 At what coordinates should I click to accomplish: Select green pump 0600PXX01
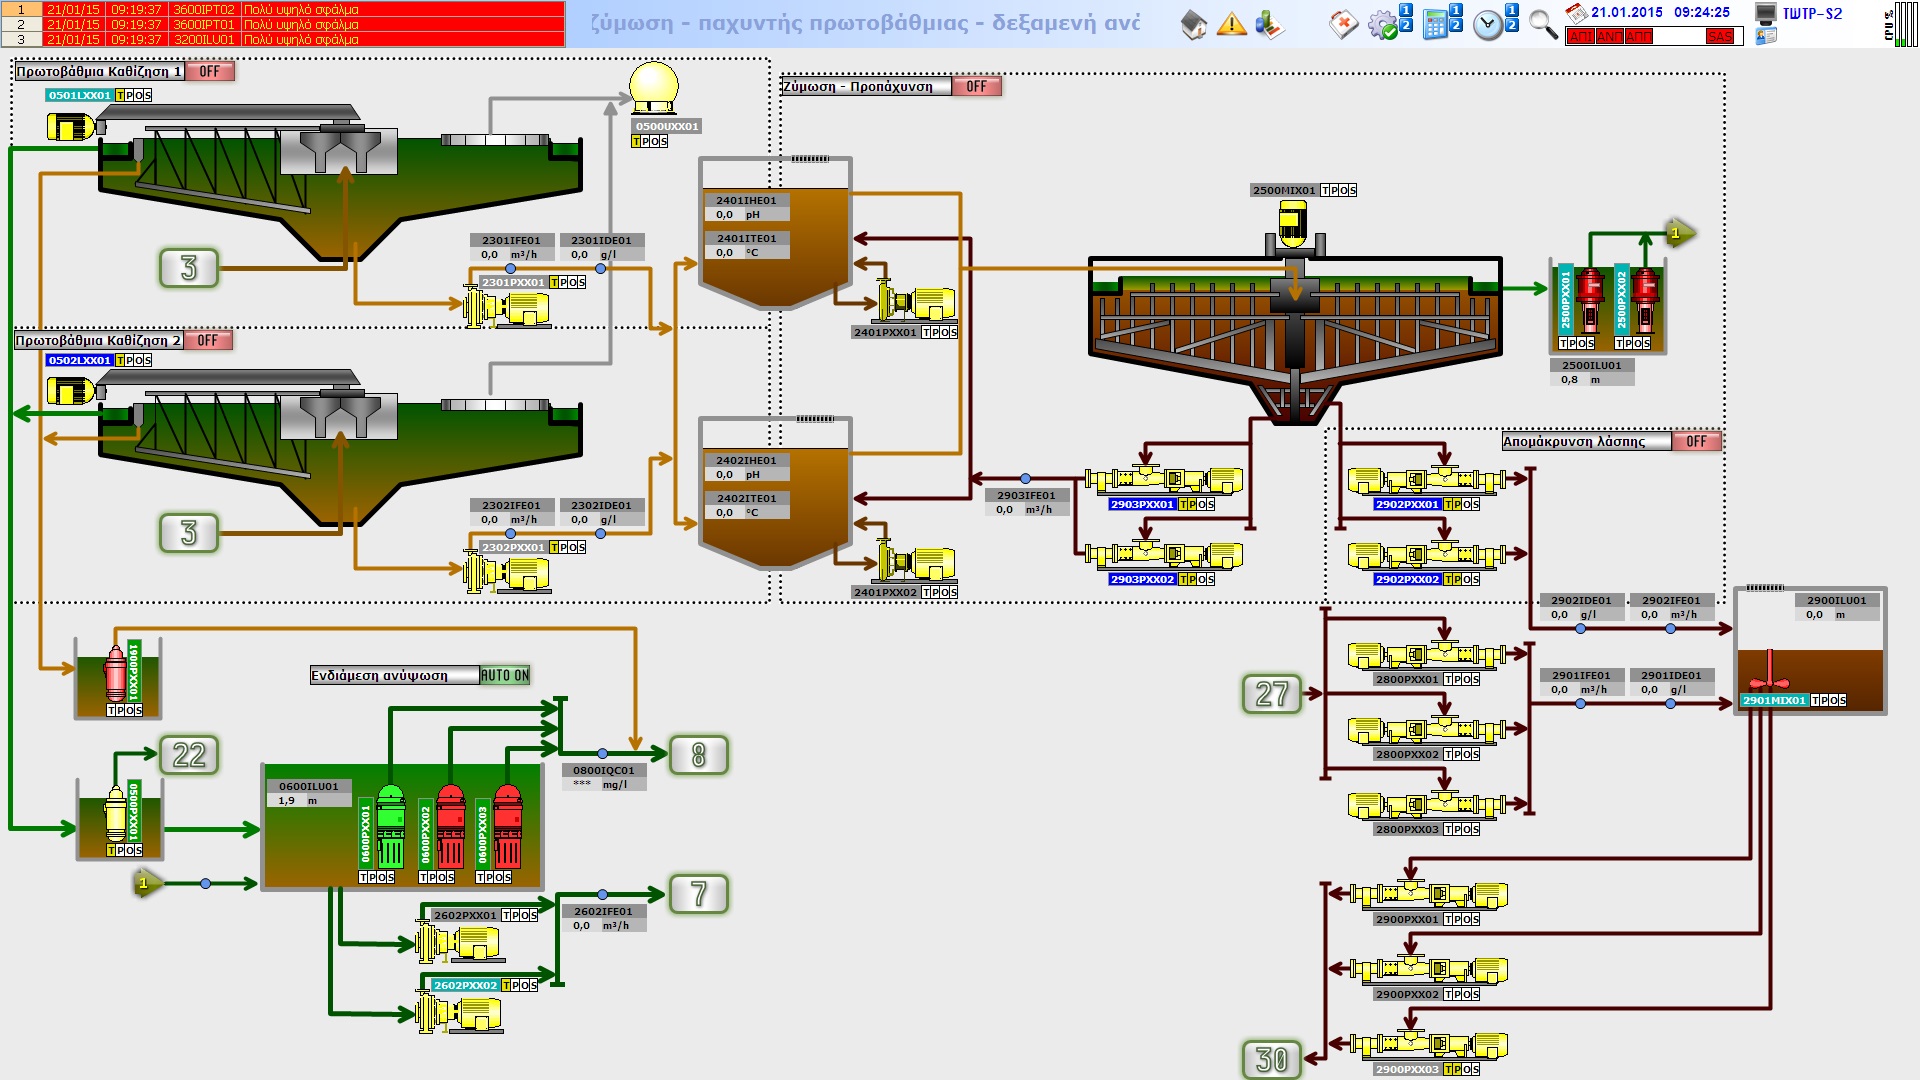(390, 828)
